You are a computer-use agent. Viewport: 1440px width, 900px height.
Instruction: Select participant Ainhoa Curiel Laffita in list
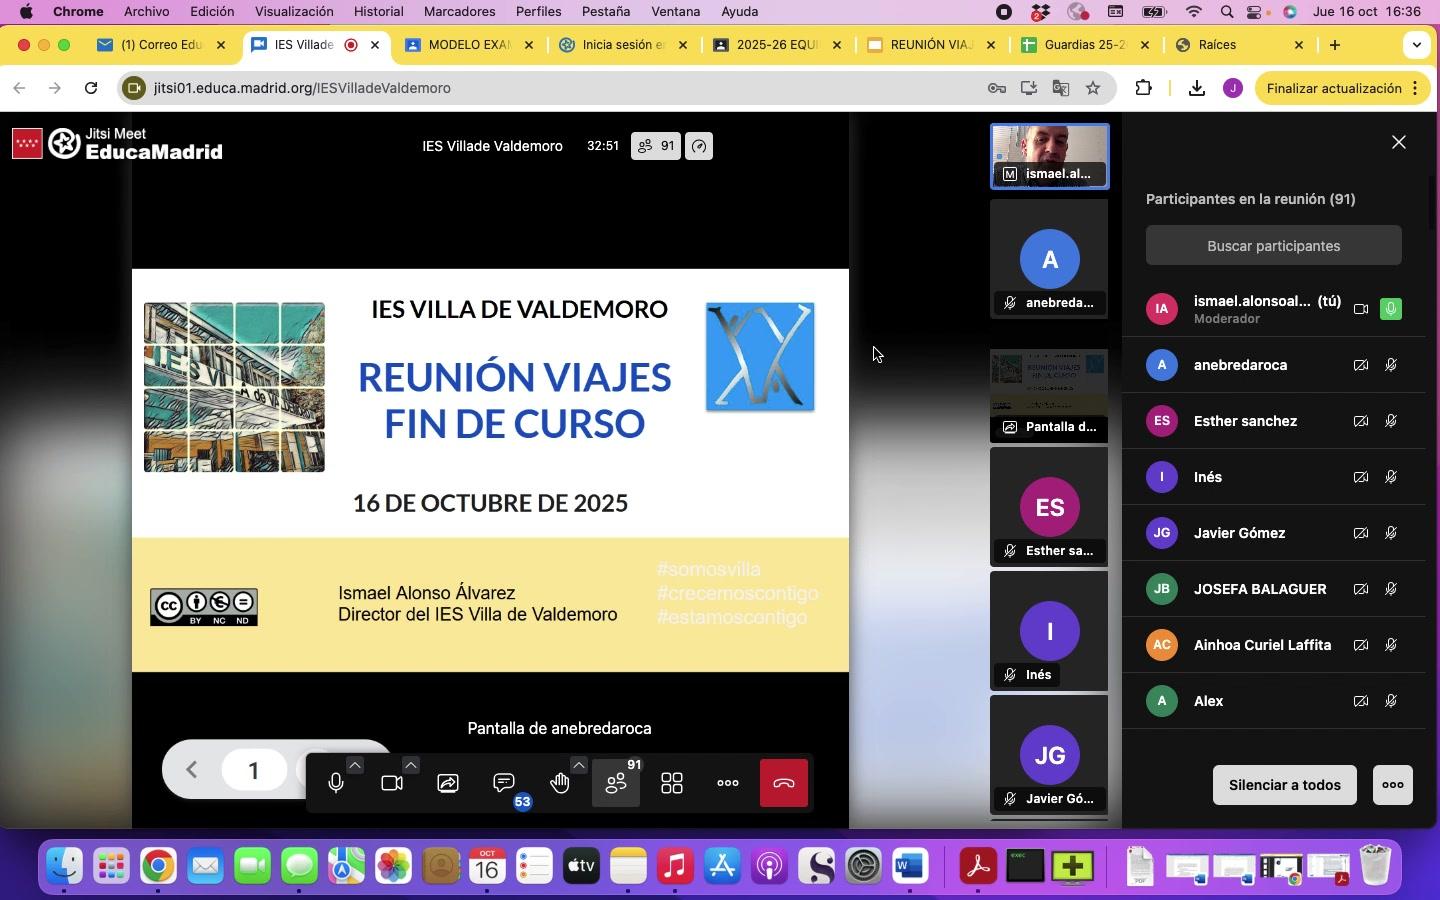click(x=1274, y=645)
